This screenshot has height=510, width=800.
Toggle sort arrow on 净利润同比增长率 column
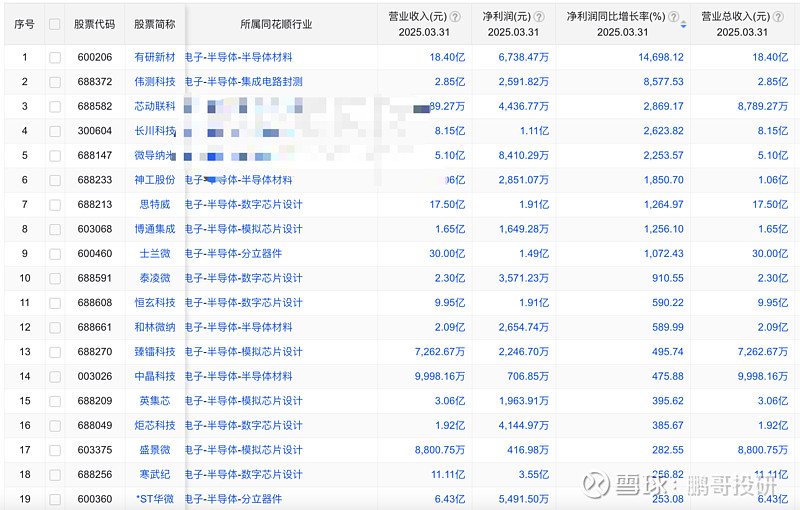[684, 24]
